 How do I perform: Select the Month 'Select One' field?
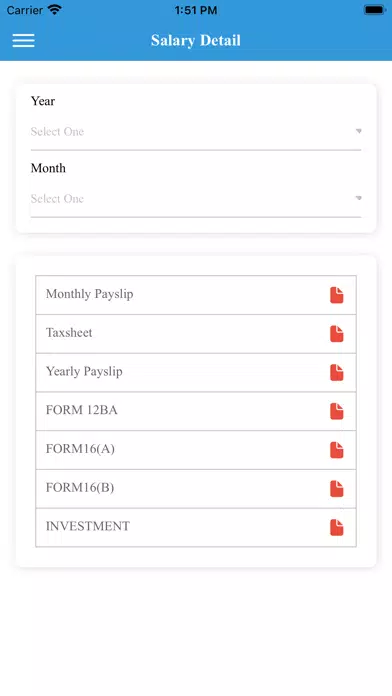pyautogui.click(x=196, y=199)
